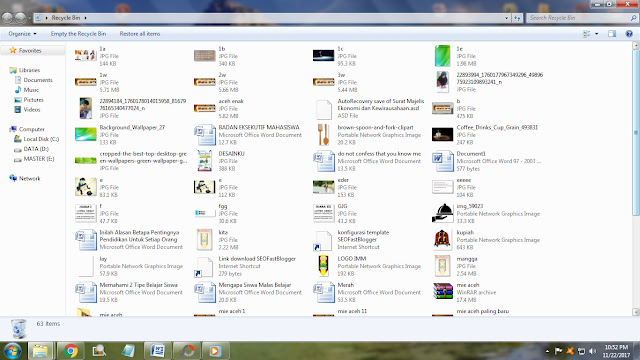Select the DESAINKU JPG file
The image size is (640, 360).
click(x=220, y=161)
